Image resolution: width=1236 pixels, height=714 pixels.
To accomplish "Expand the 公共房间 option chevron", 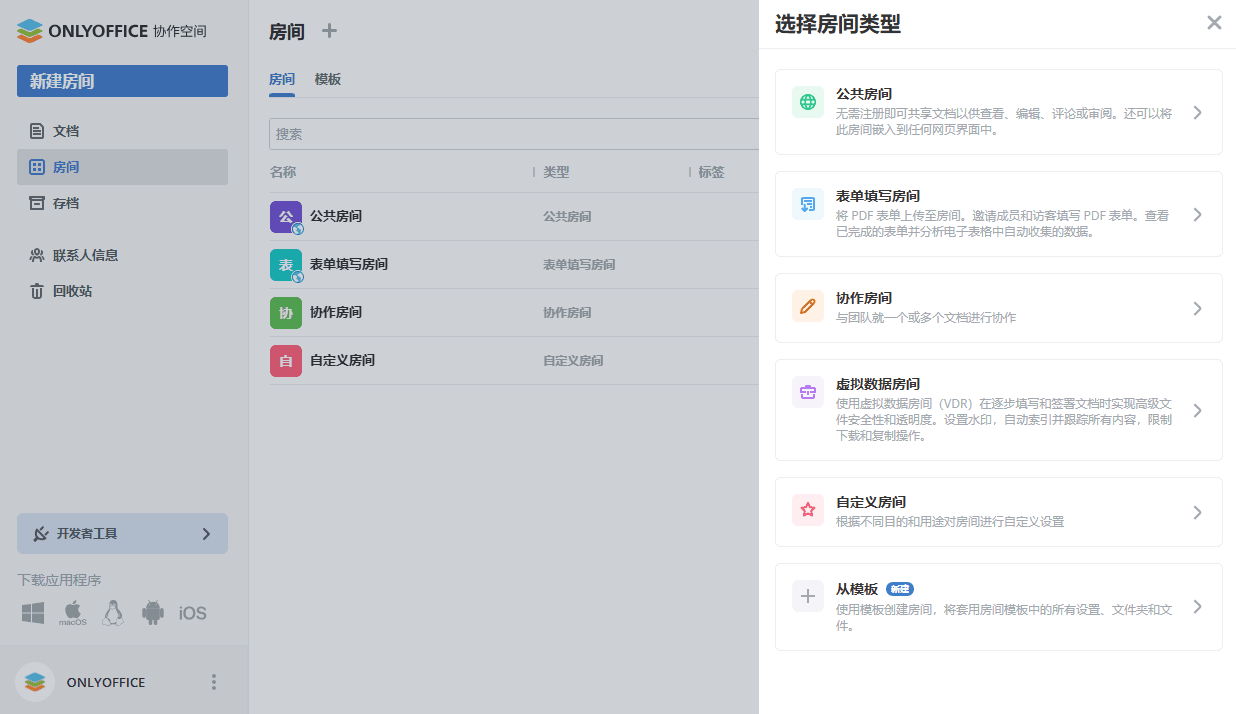I will pos(1198,112).
